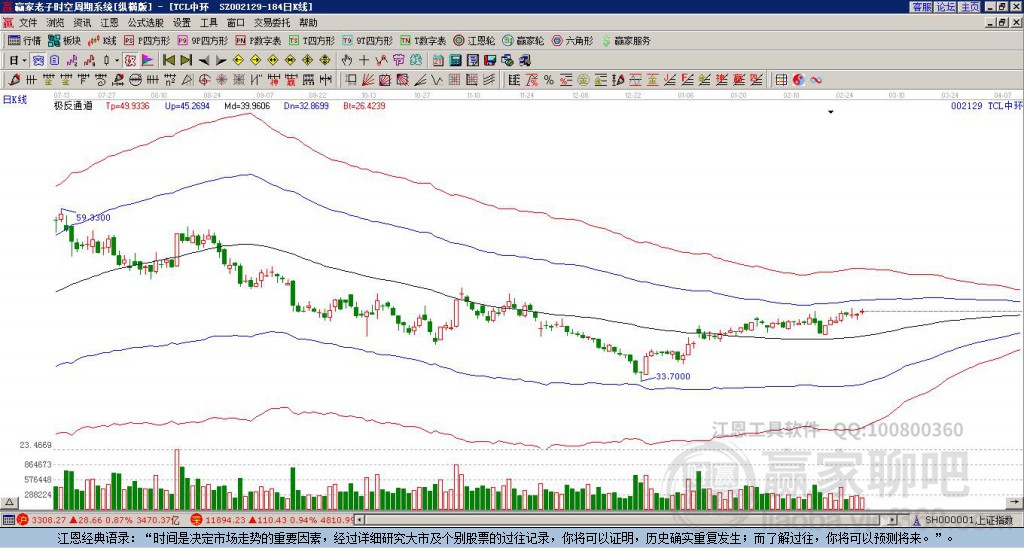Select the red pencil drawing tool
The height and width of the screenshot is (548, 1024).
click(x=13, y=80)
